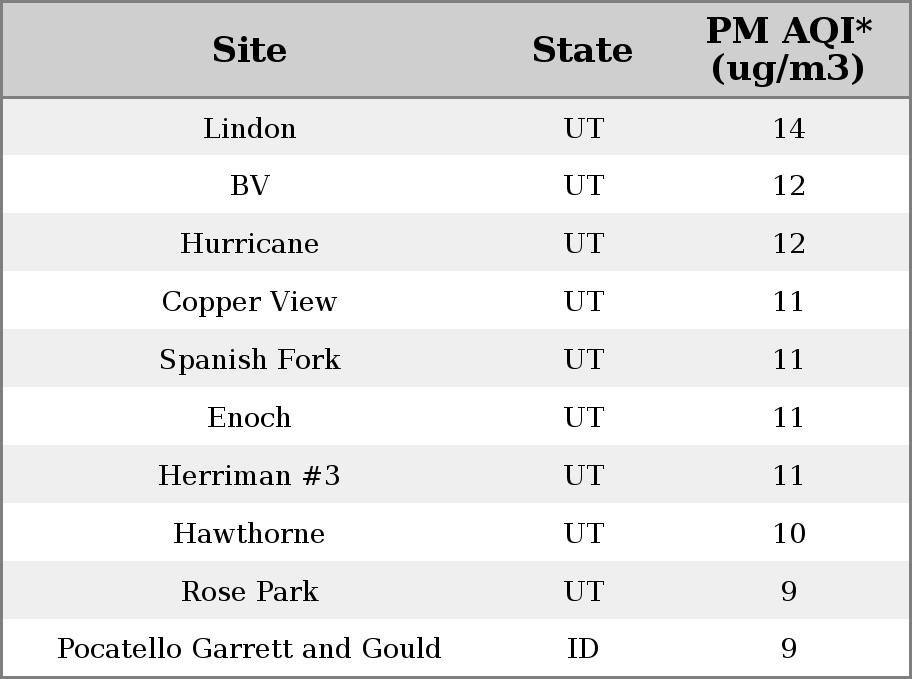The width and height of the screenshot is (912, 679).
Task: Click Rose Park's AQI value 9
Action: [789, 591]
